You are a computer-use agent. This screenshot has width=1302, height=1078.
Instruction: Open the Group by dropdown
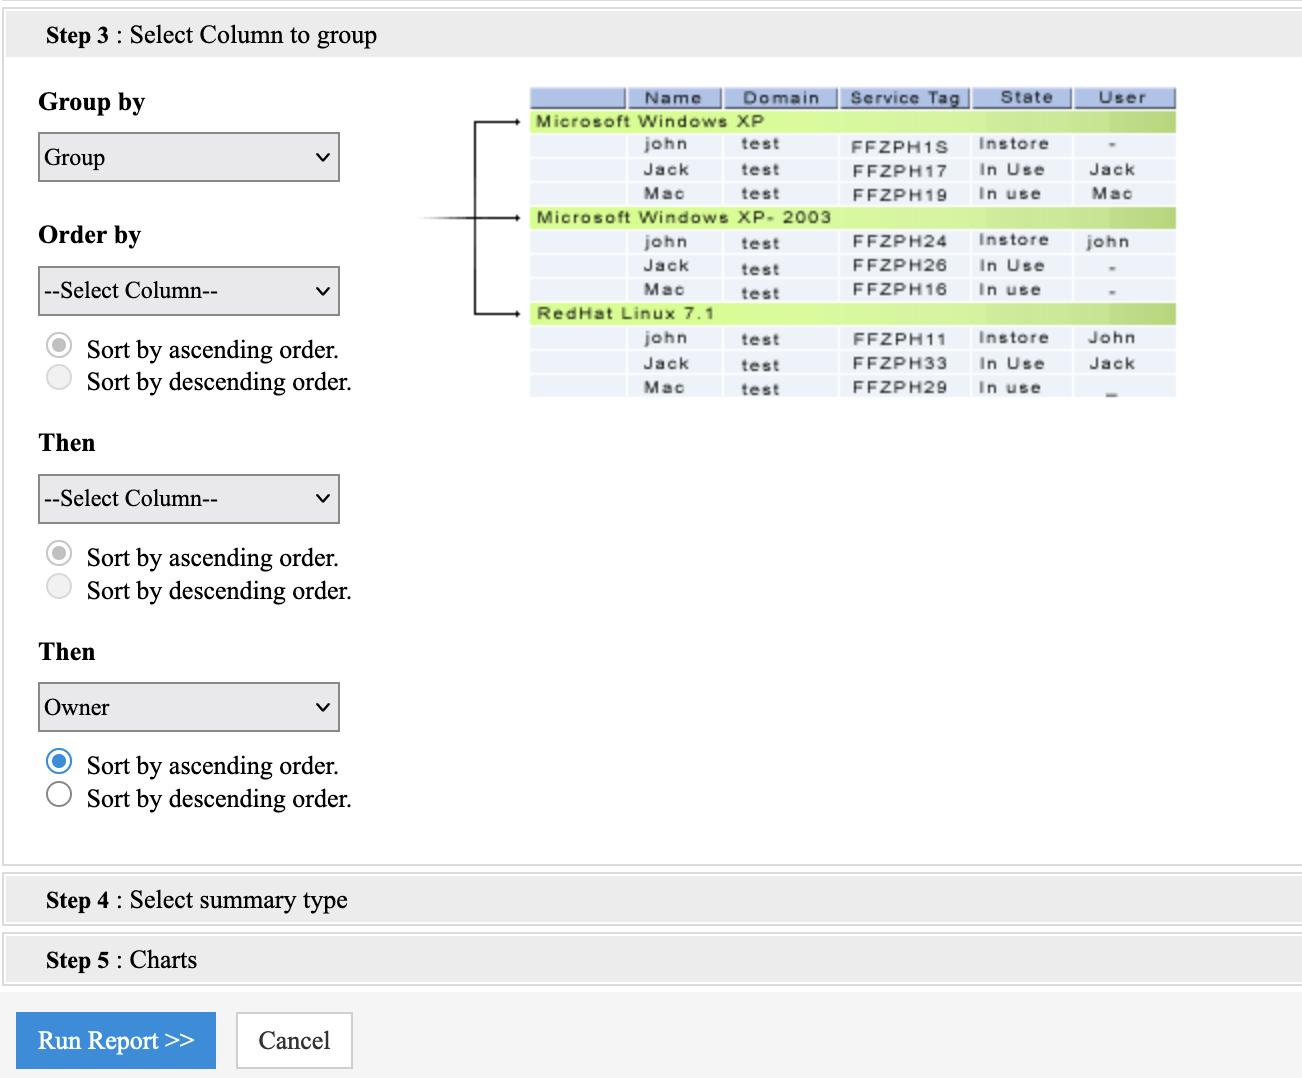pos(189,157)
